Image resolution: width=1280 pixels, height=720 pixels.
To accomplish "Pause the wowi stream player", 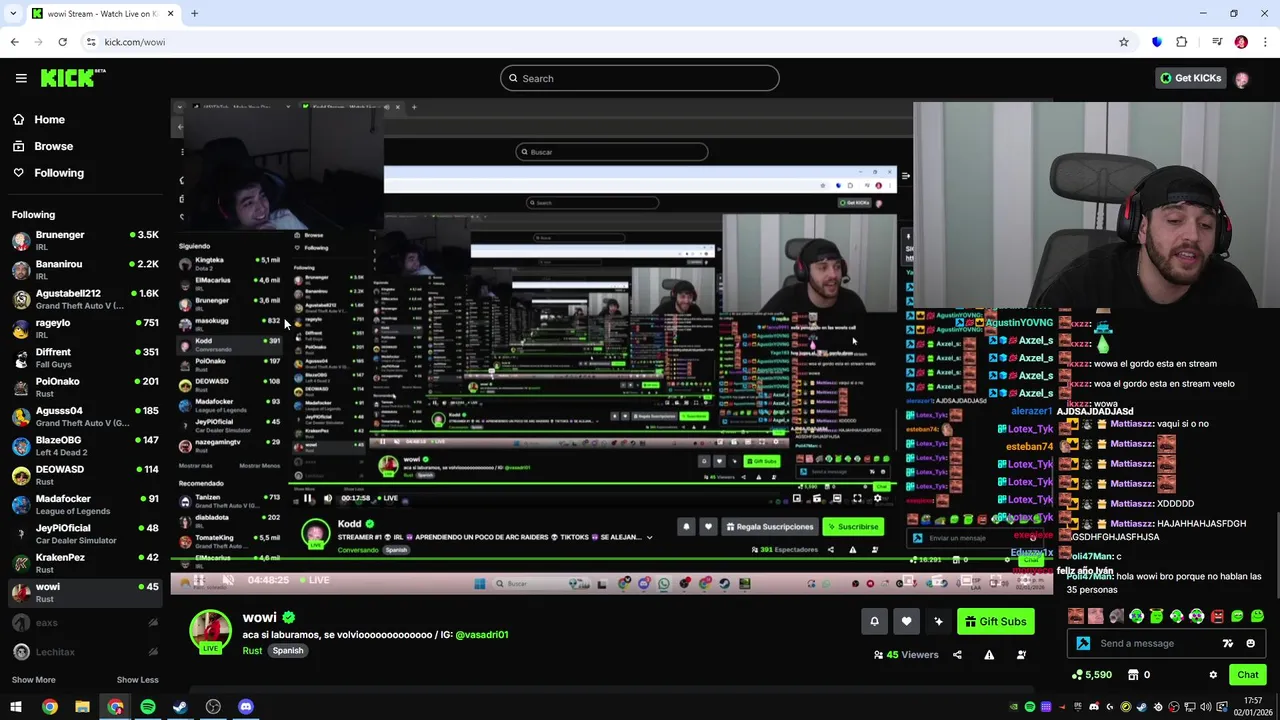I will pos(199,580).
